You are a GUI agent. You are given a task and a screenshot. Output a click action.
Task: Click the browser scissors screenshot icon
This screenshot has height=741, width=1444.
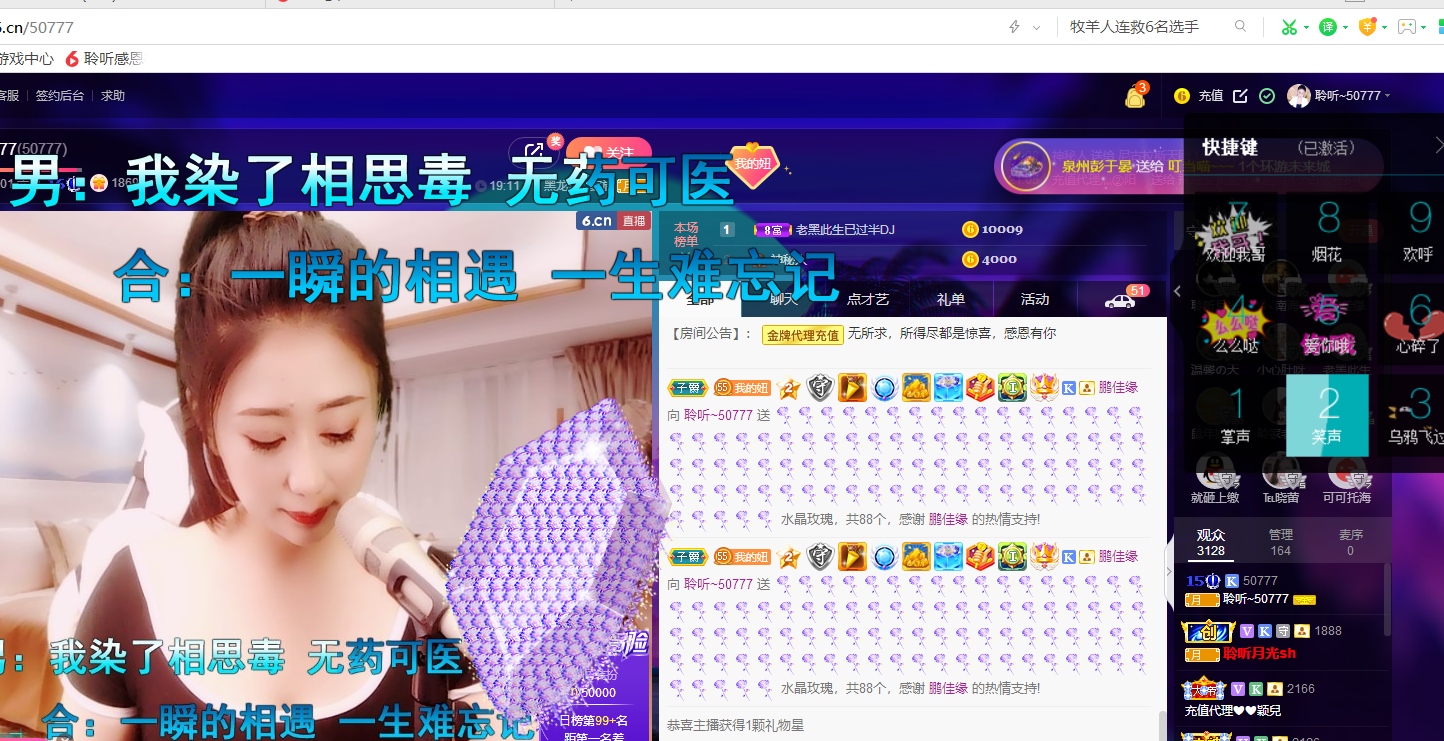point(1290,27)
